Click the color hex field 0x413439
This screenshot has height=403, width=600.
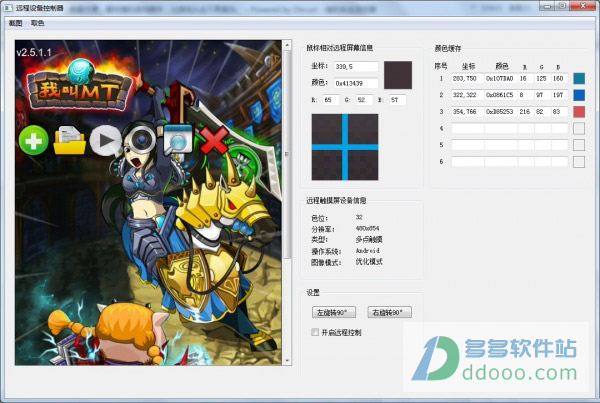356,83
